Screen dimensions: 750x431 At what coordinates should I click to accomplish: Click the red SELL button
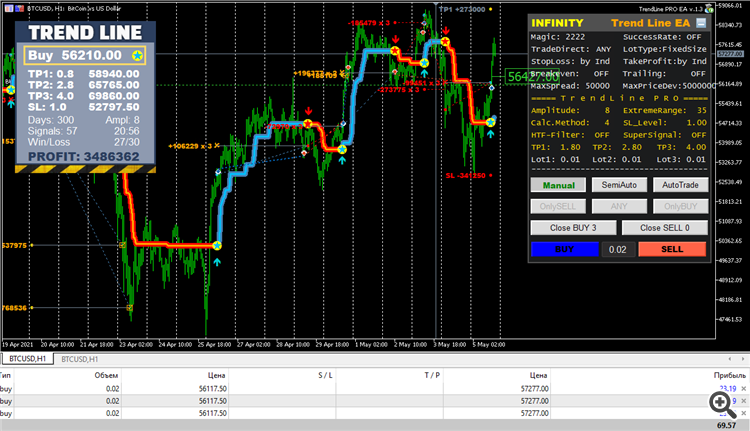click(672, 249)
